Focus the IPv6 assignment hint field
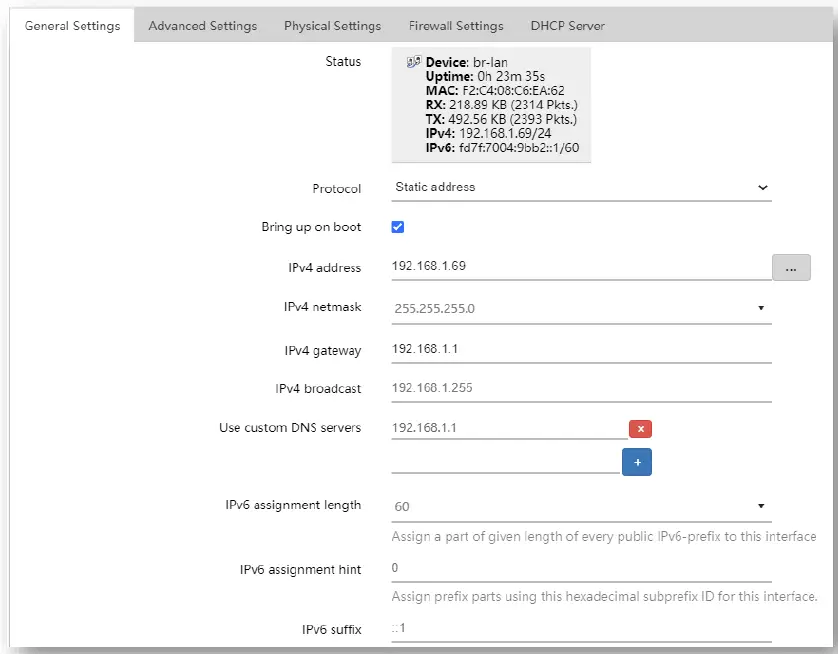838x654 pixels. point(581,569)
